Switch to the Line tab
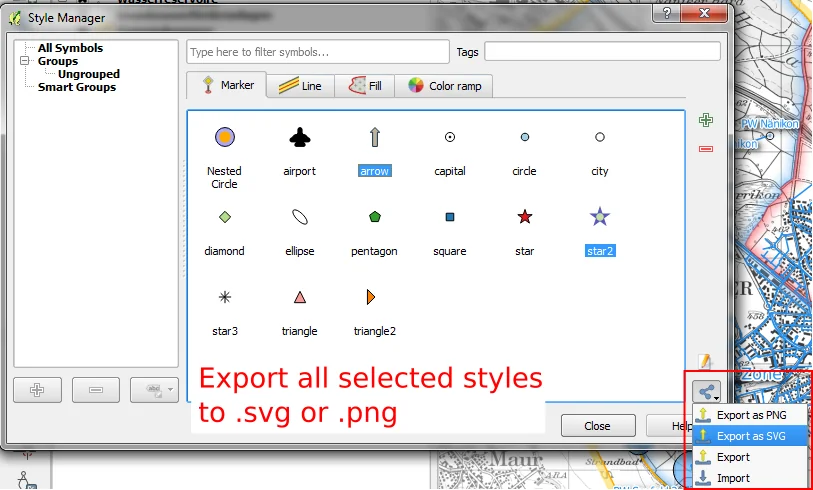Screen dimensions: 813x490 (x=300, y=86)
